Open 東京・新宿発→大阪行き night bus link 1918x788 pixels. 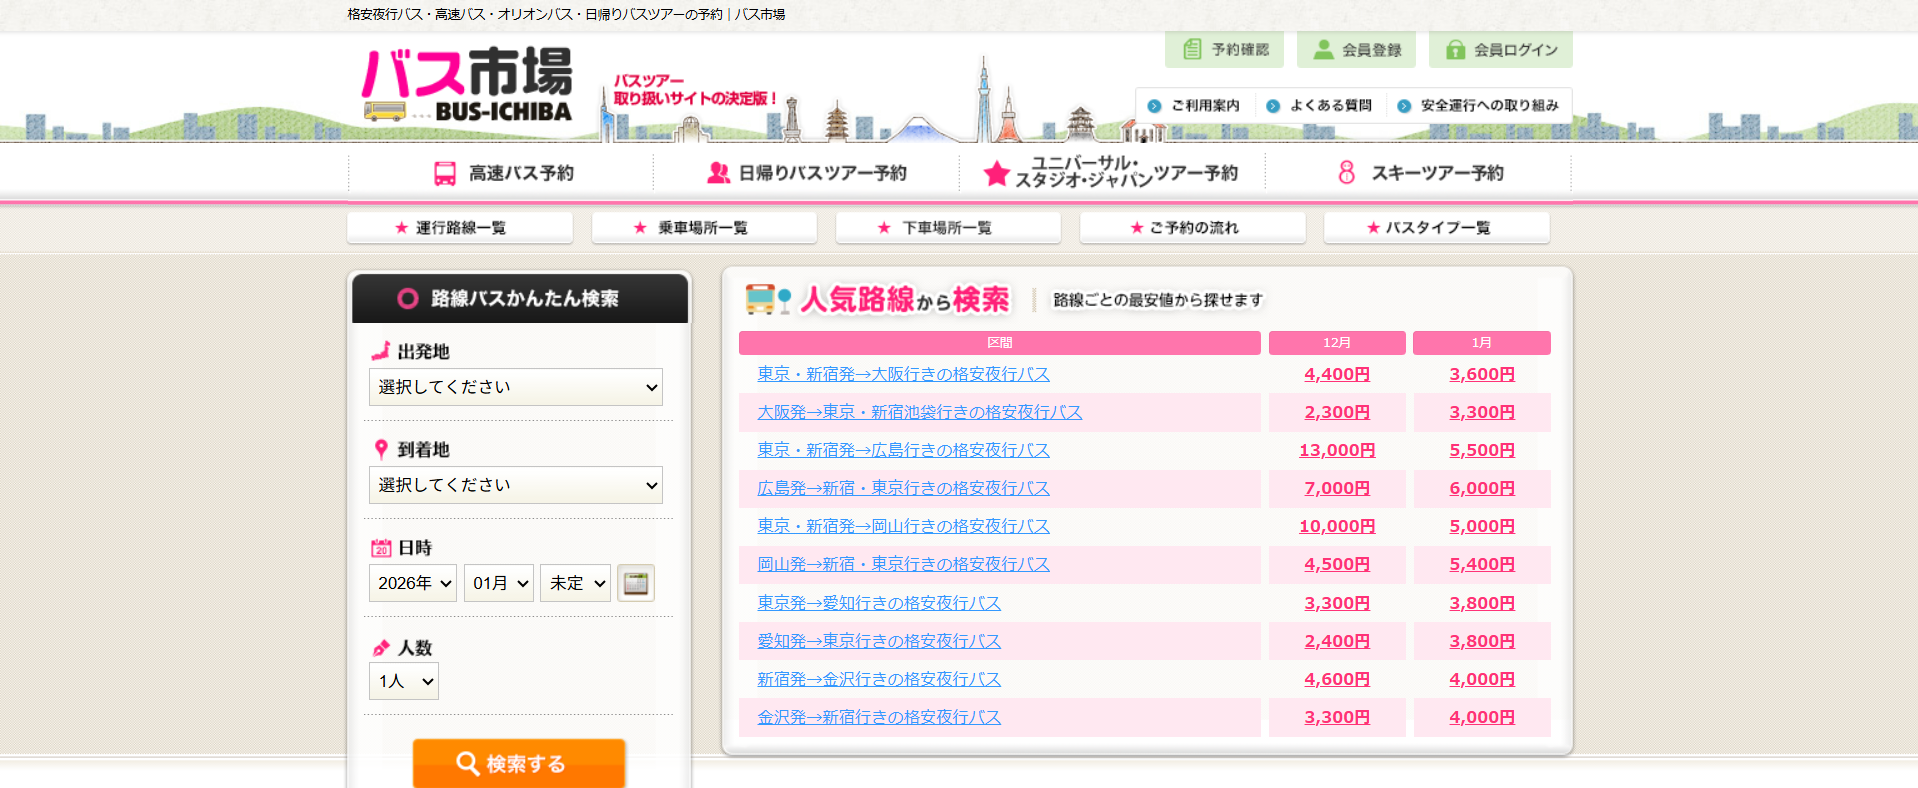(903, 374)
